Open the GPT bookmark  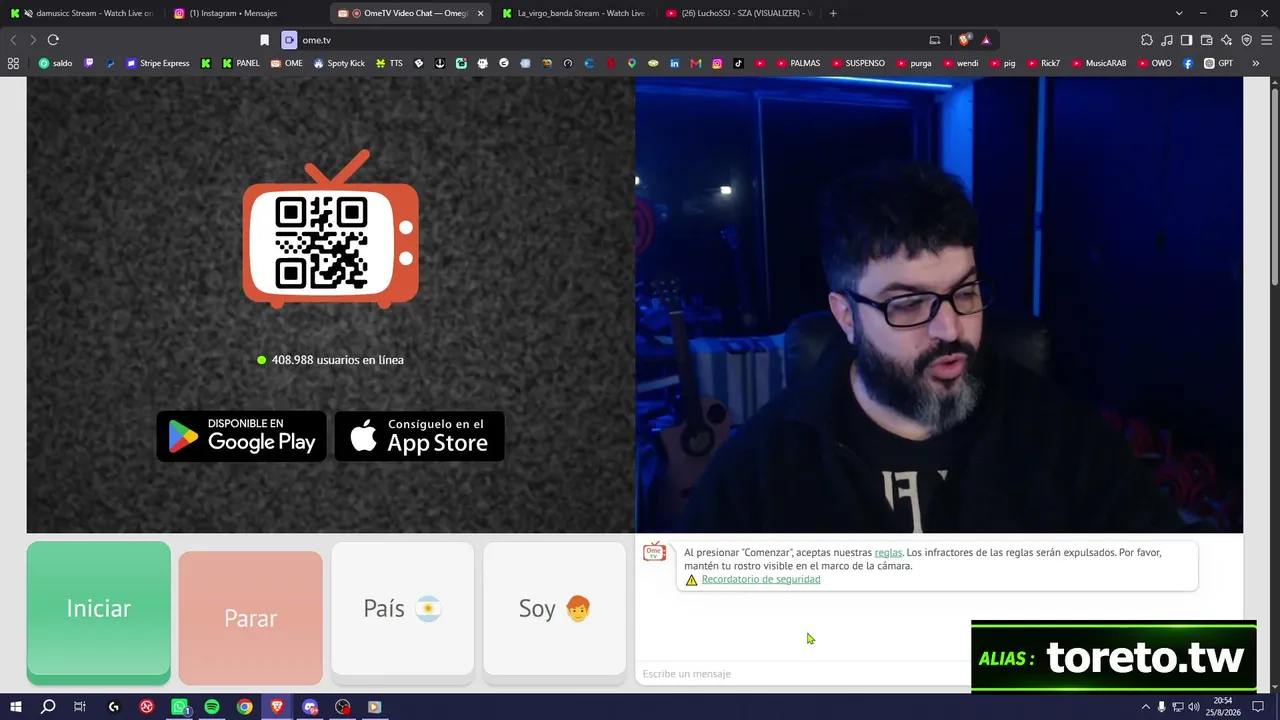point(1219,63)
